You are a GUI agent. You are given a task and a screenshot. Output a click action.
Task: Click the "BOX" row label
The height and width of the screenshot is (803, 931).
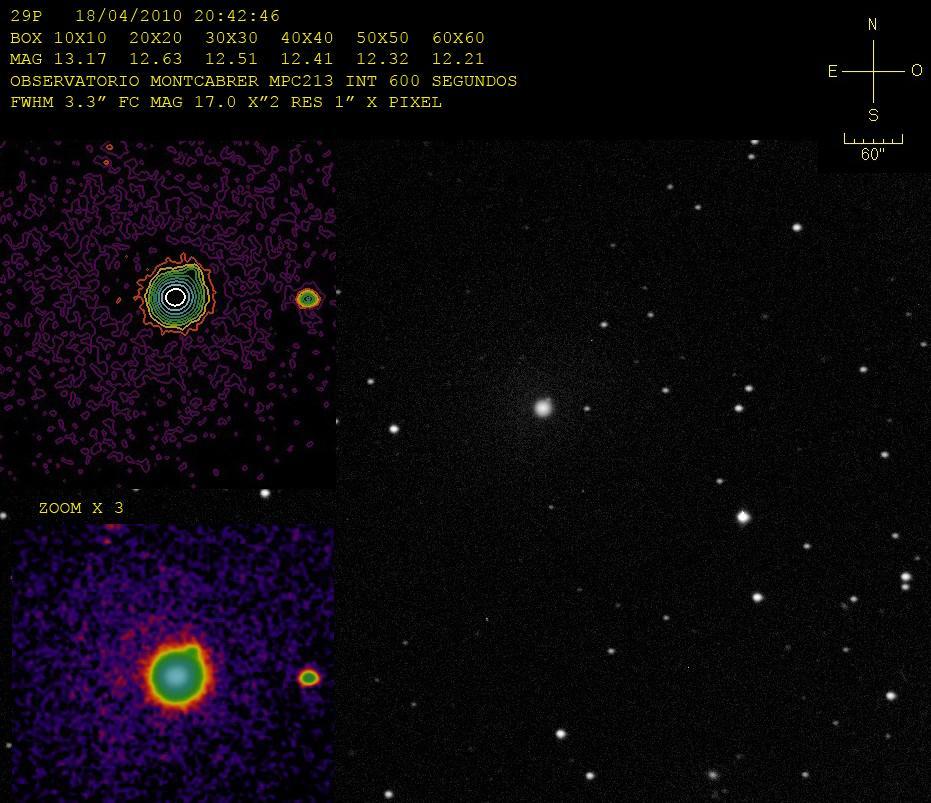pos(26,38)
